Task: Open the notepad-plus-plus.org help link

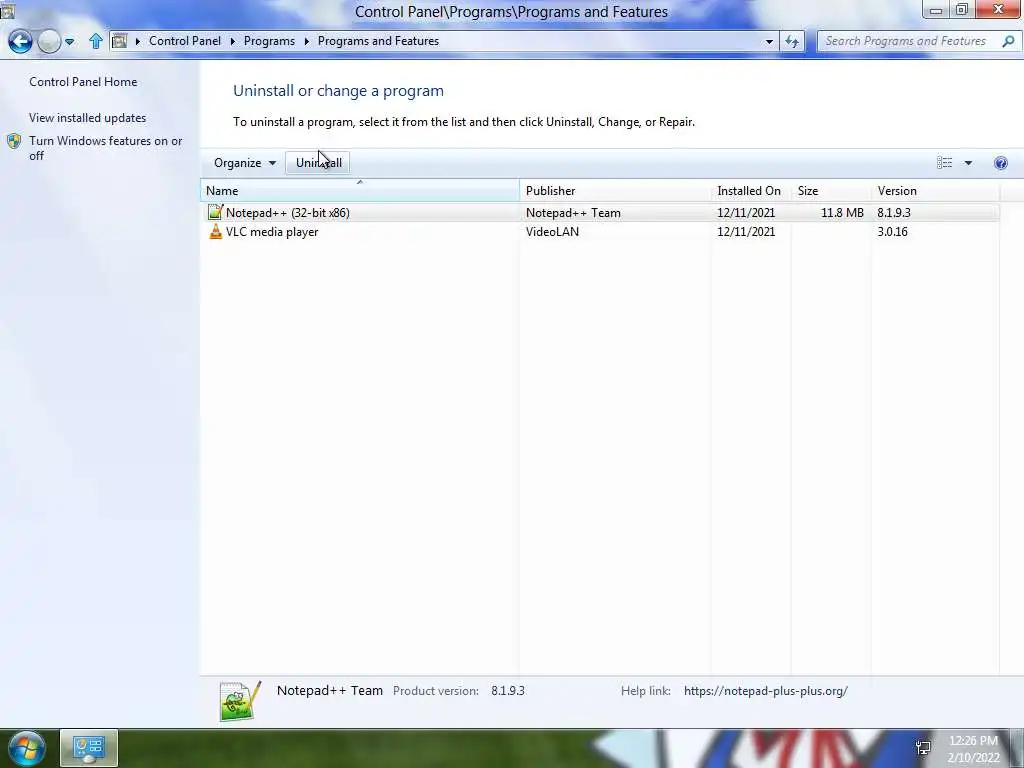Action: [765, 691]
